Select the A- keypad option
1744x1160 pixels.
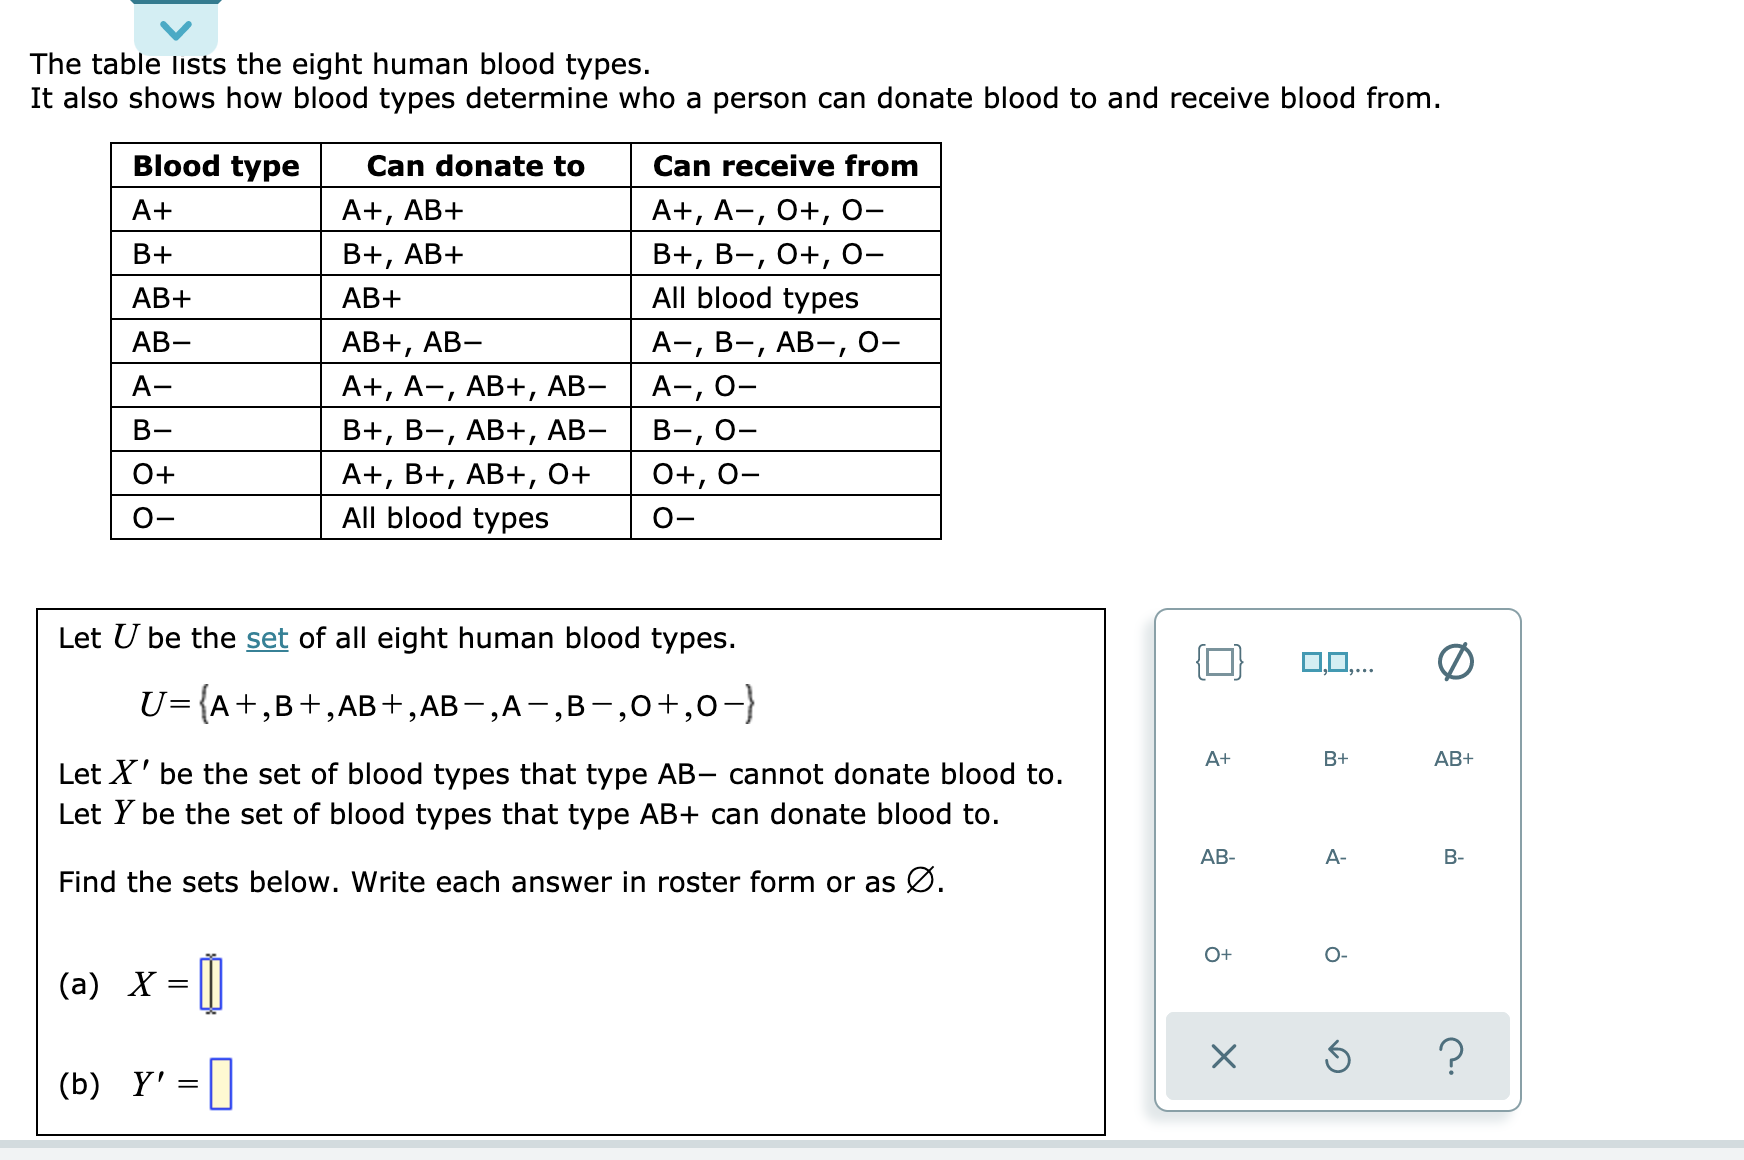click(x=1334, y=856)
